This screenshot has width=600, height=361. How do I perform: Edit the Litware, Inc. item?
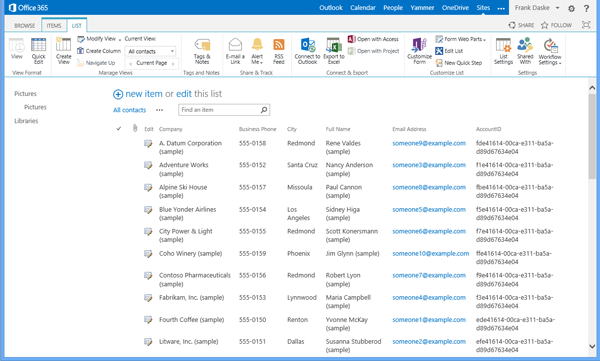(x=148, y=341)
